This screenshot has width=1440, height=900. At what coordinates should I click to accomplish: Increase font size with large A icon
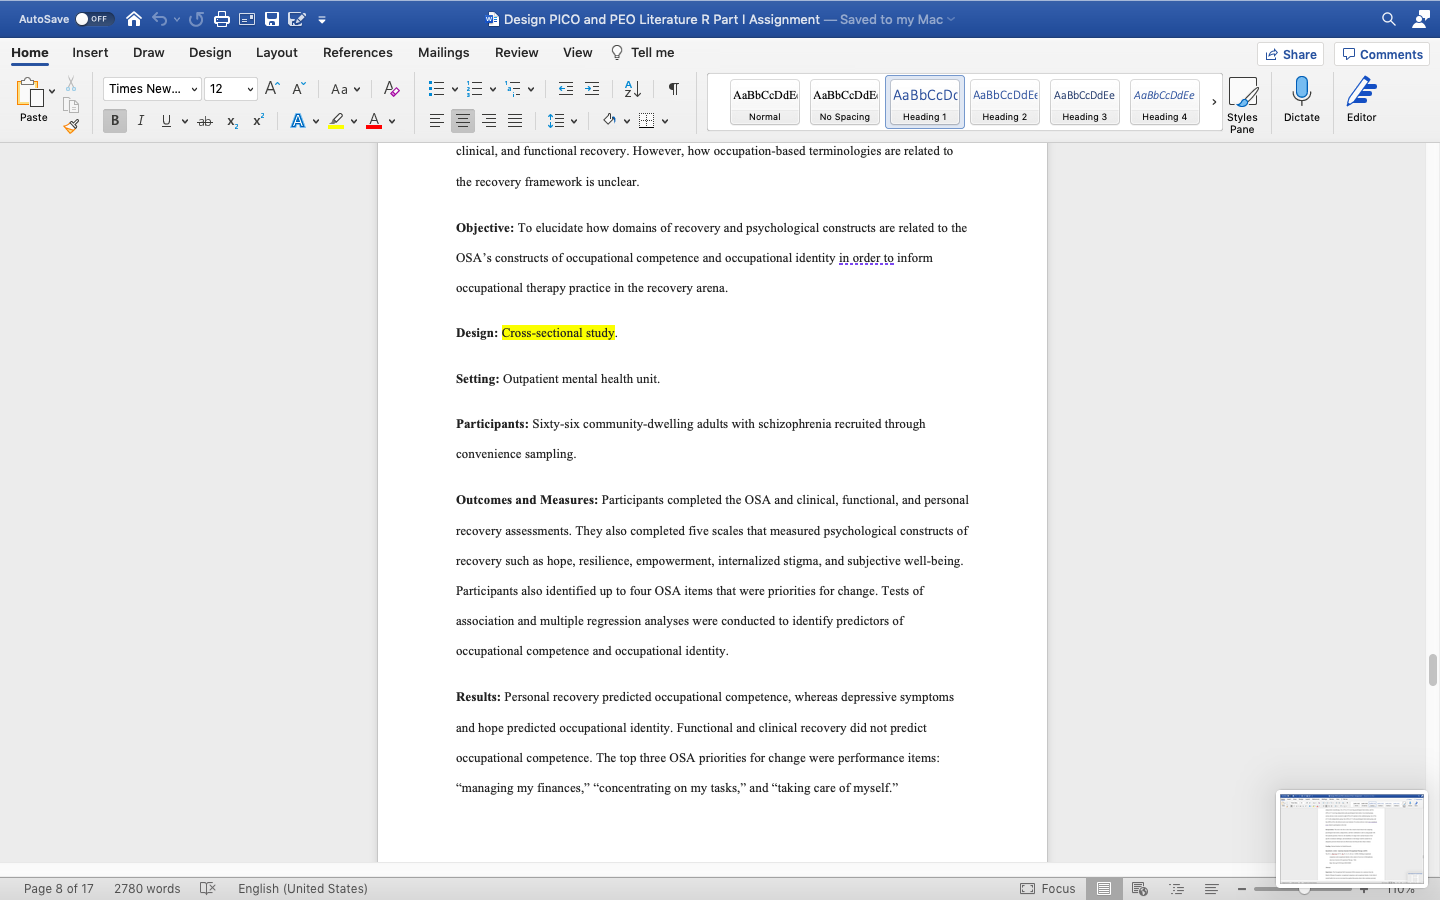[272, 89]
